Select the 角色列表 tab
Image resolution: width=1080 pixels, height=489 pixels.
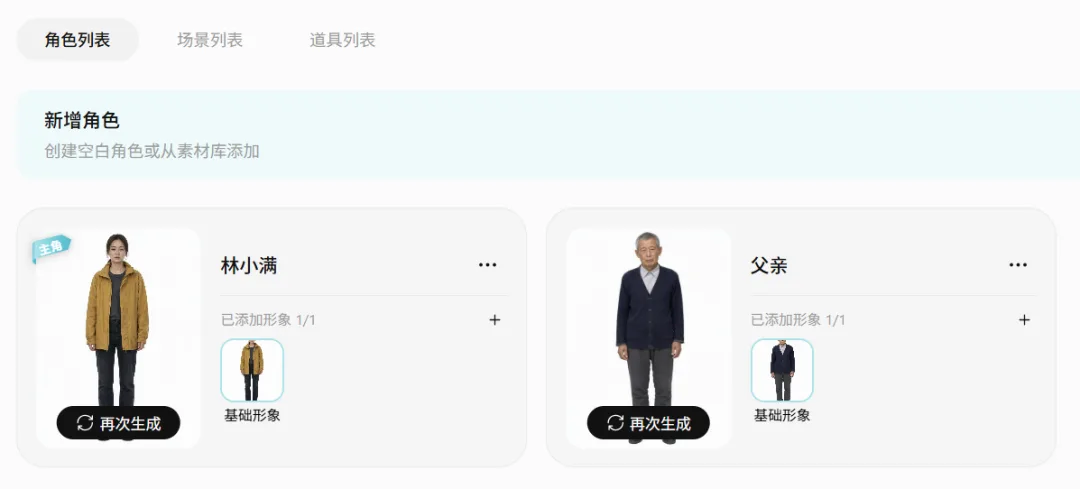78,40
